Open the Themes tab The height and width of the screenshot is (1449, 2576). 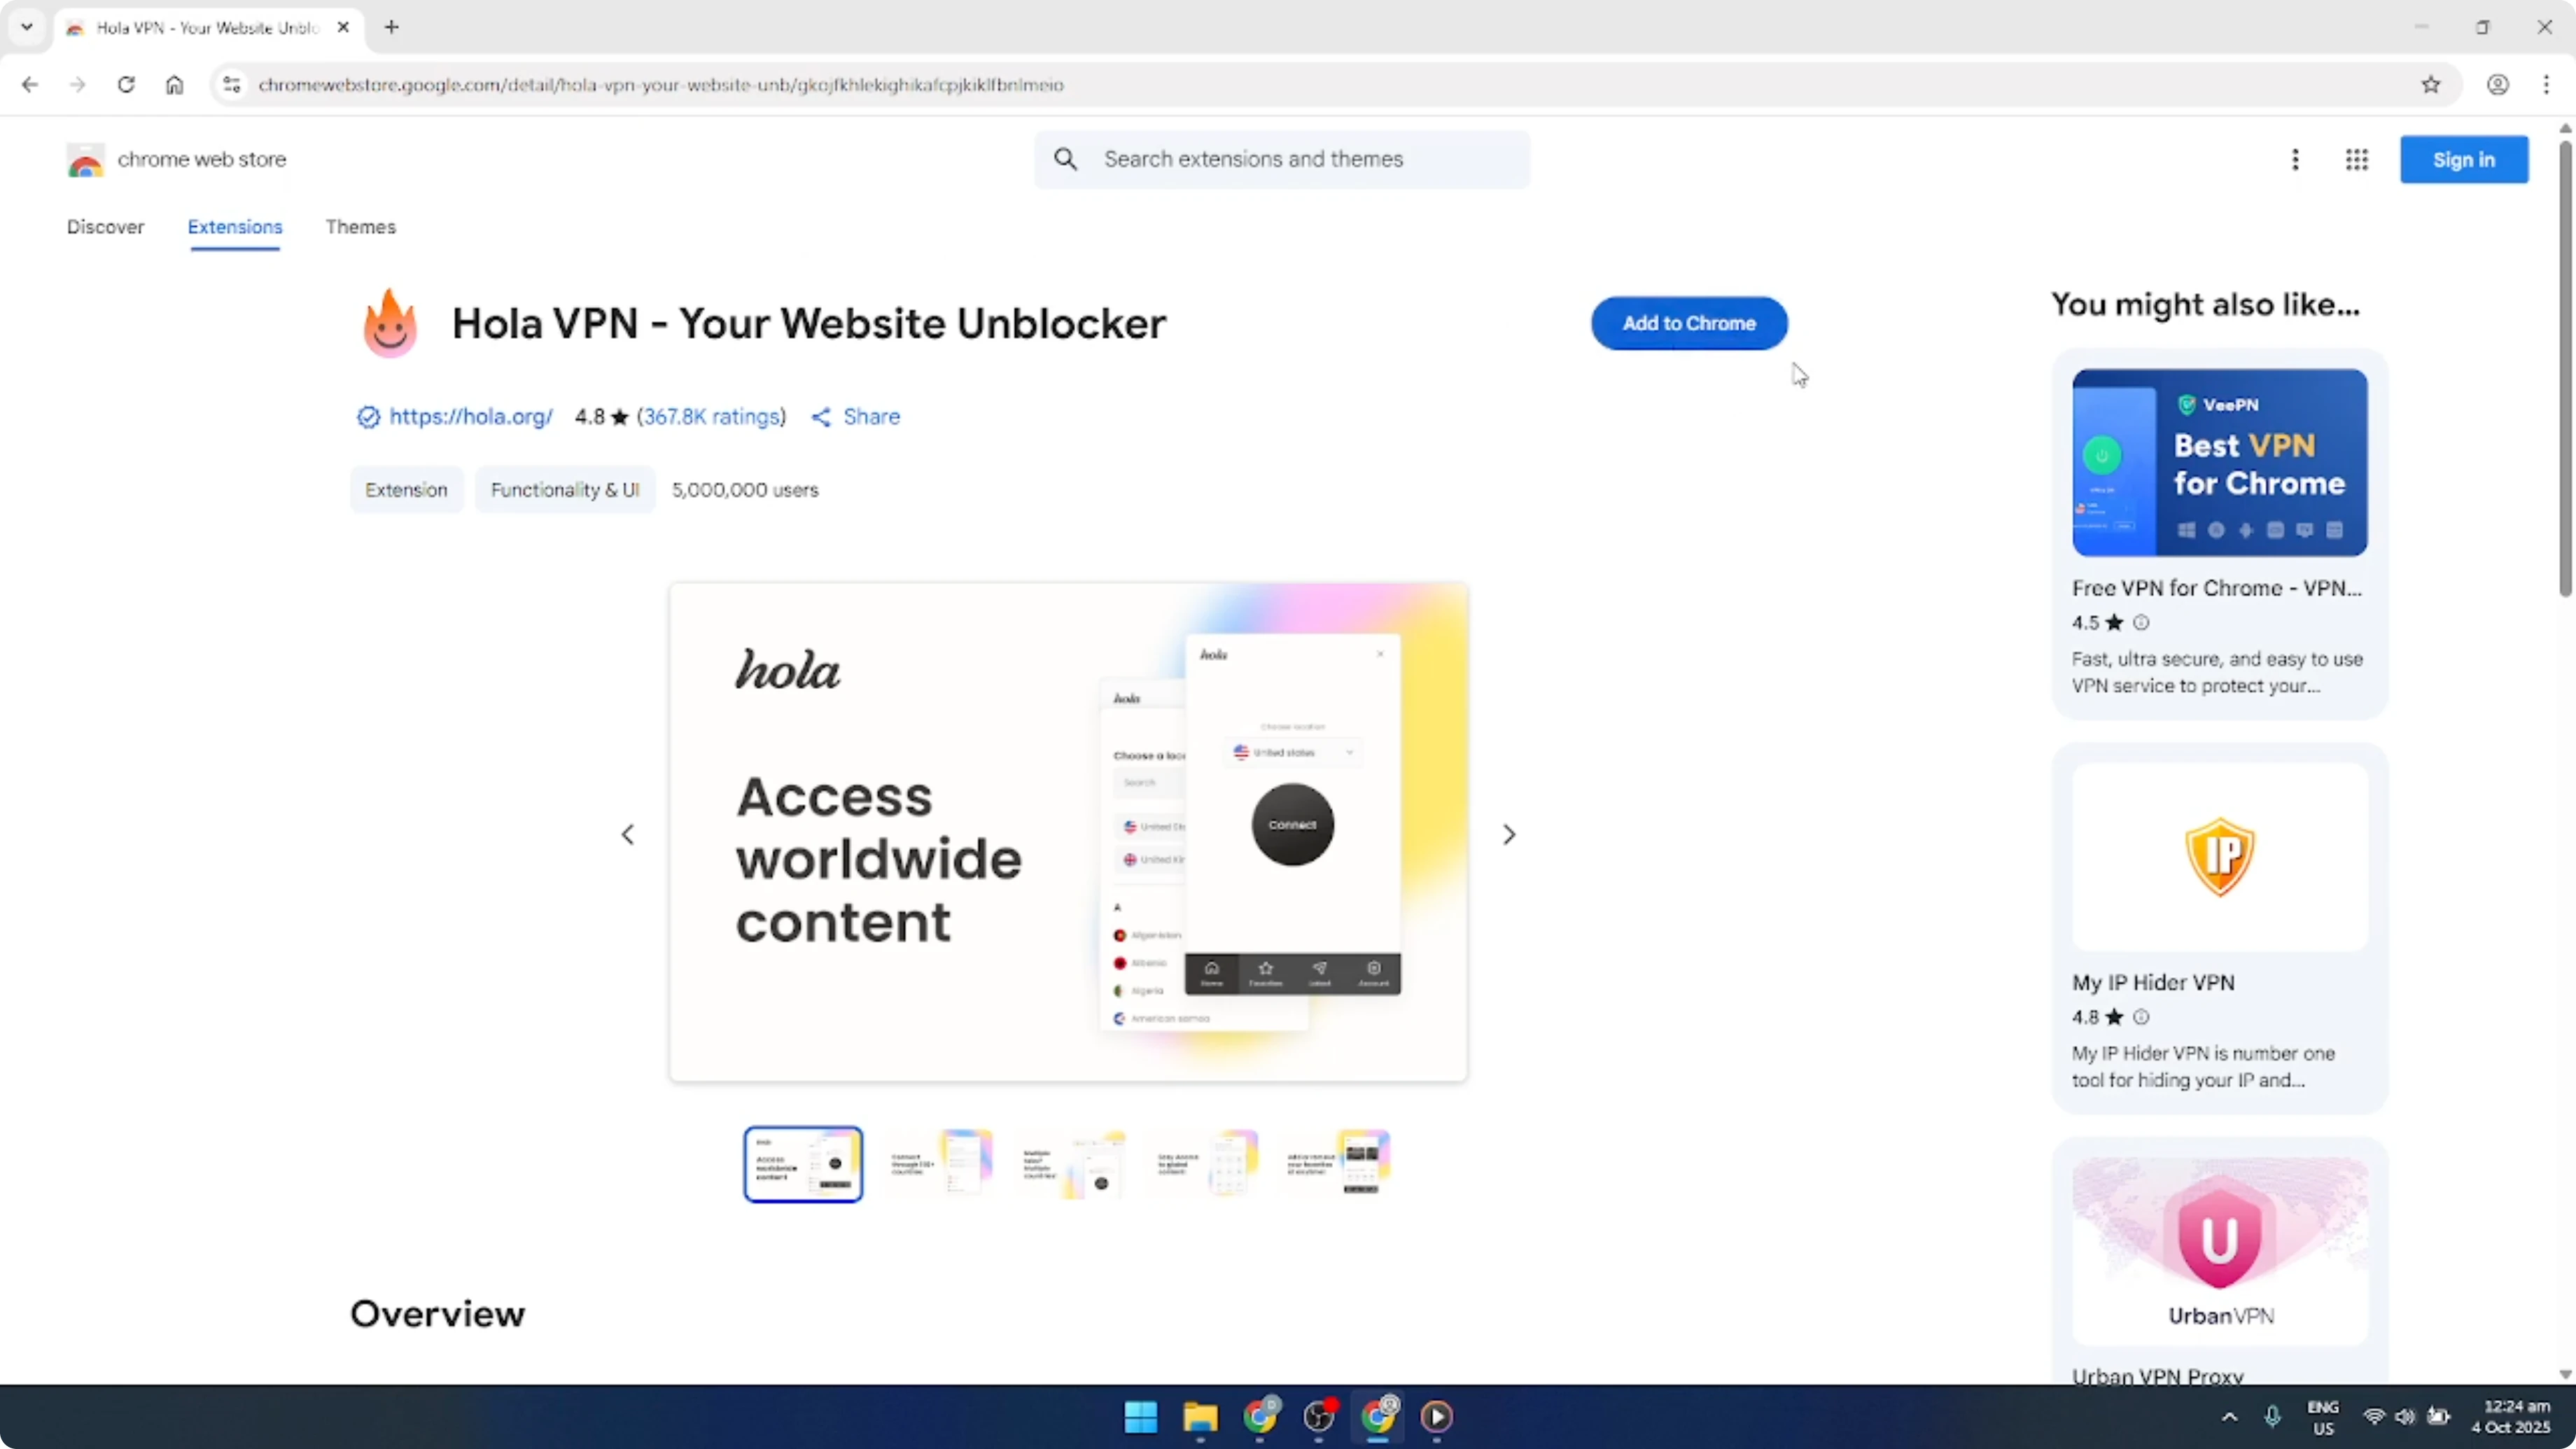[360, 227]
